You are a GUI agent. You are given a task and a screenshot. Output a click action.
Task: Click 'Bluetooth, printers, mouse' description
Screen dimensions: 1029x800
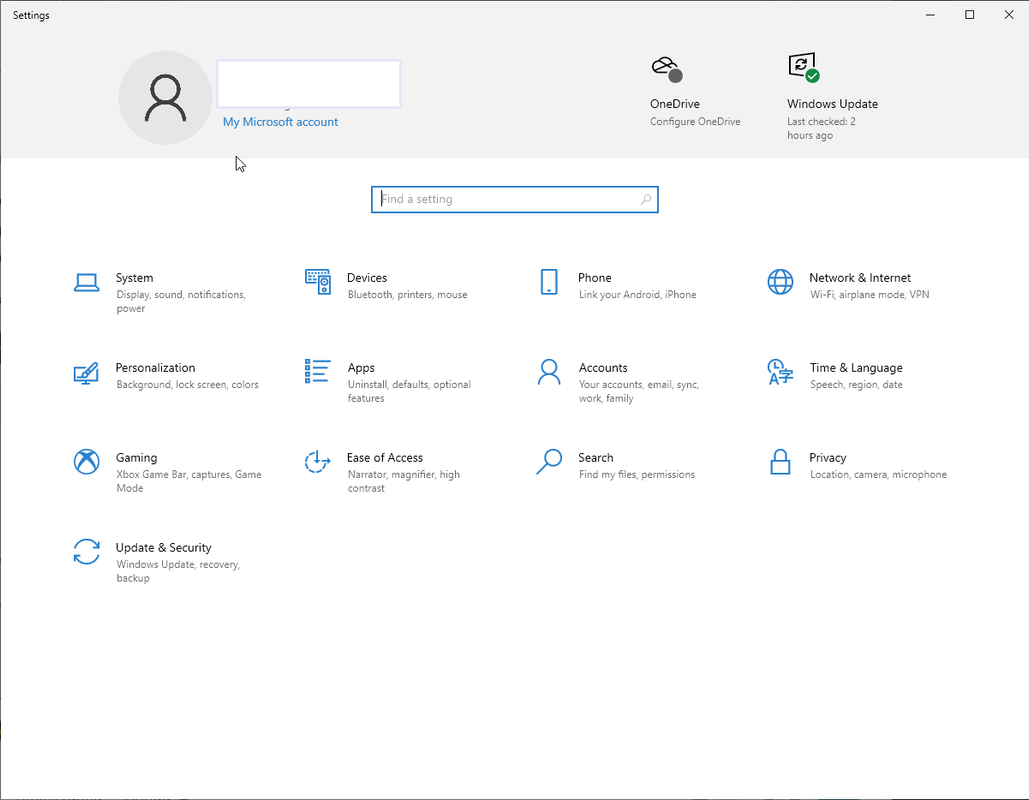click(x=408, y=295)
